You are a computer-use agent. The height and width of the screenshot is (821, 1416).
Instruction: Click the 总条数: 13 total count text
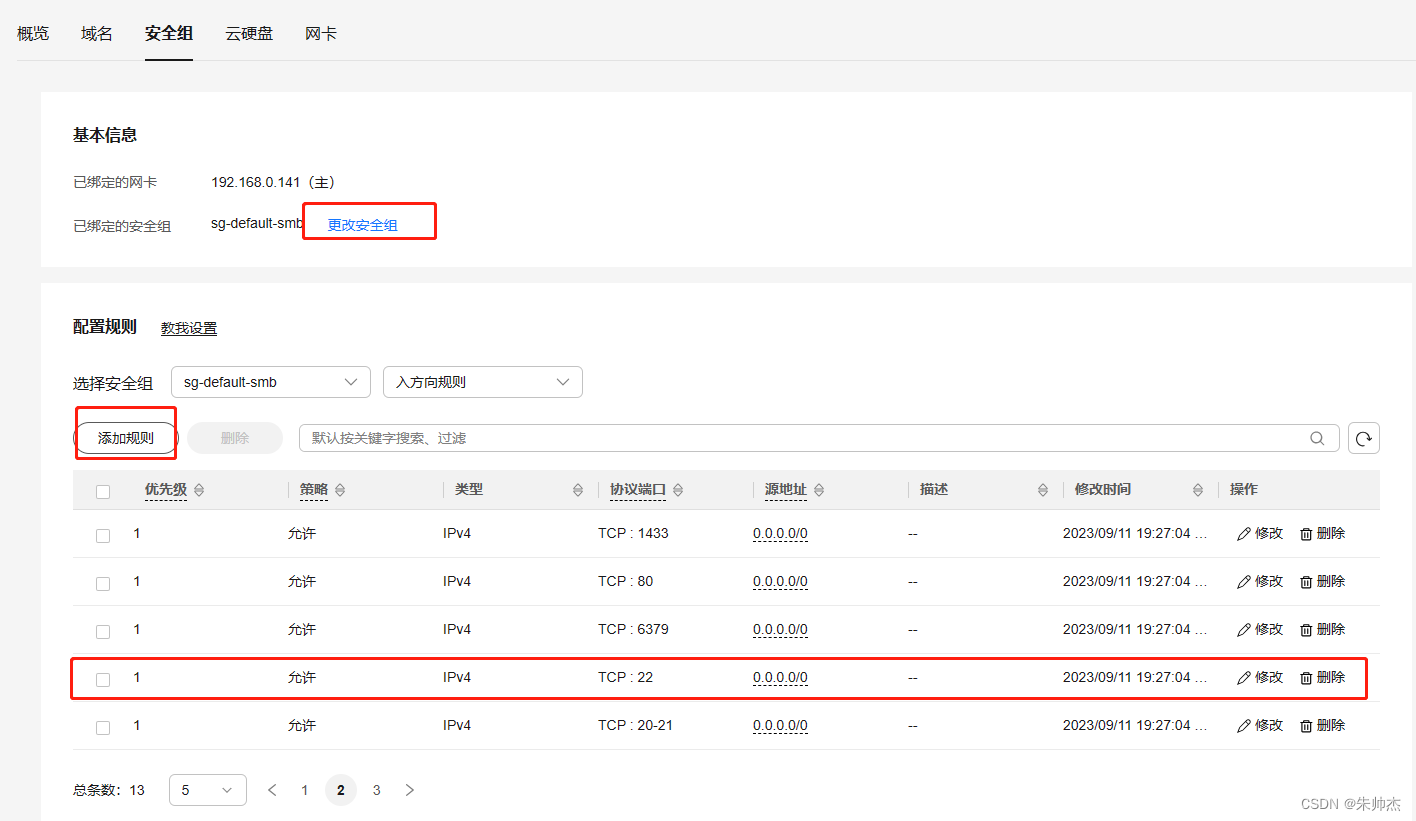(x=109, y=790)
